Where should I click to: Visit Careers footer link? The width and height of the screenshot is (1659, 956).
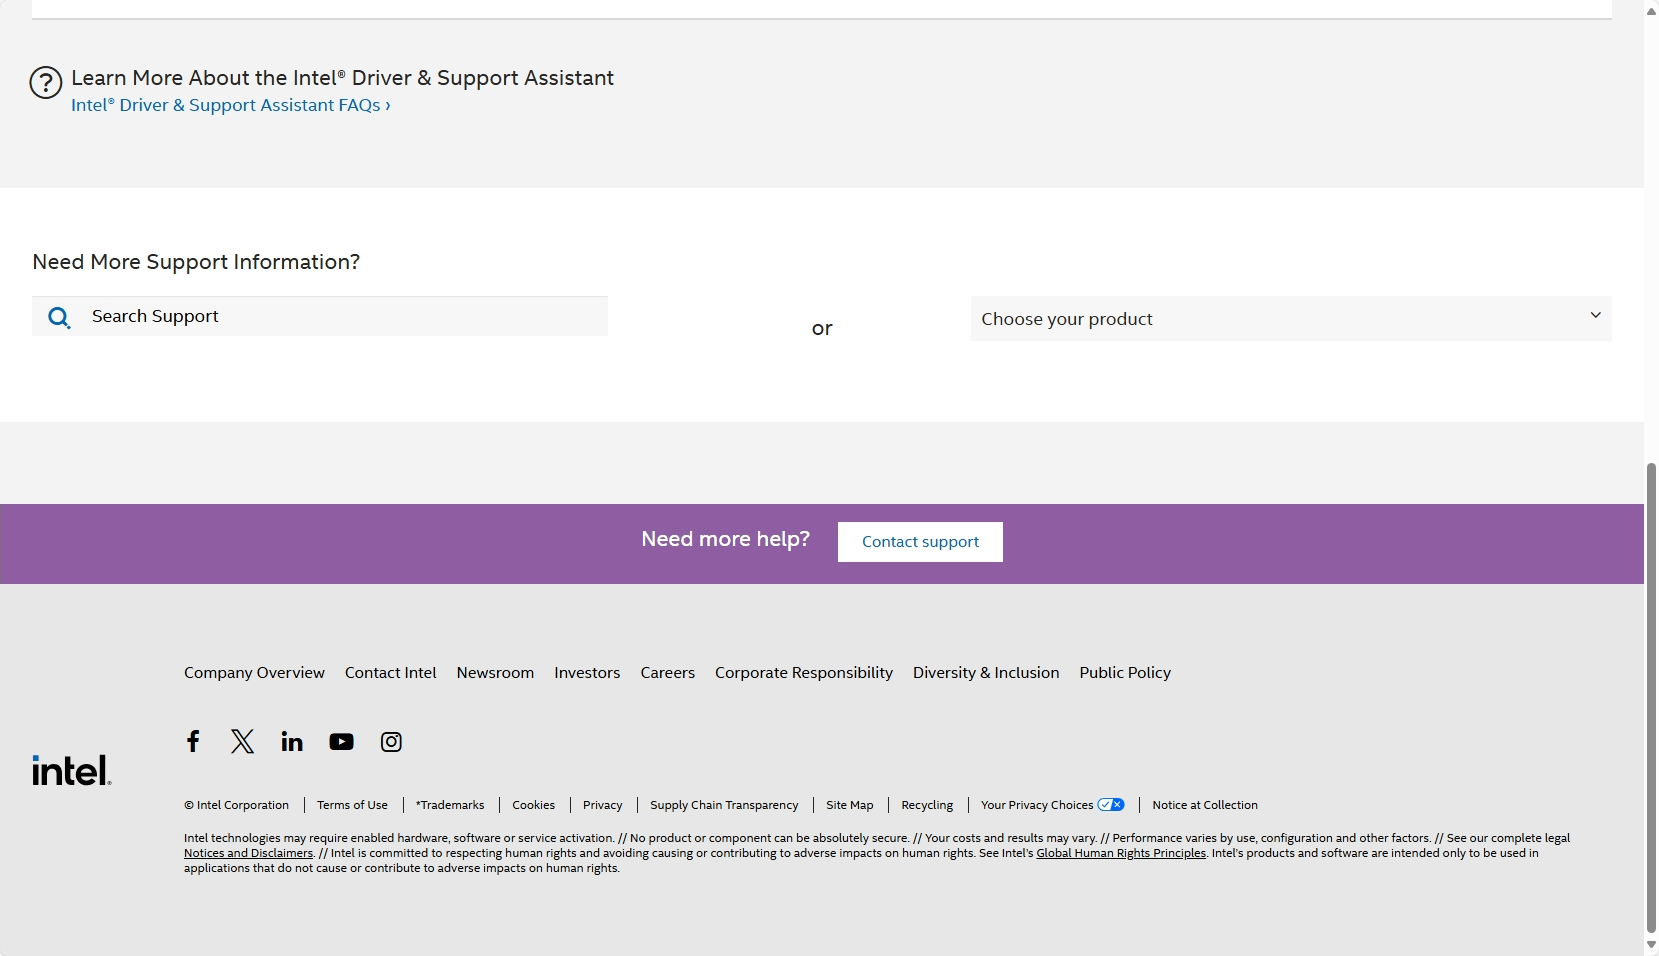click(668, 673)
